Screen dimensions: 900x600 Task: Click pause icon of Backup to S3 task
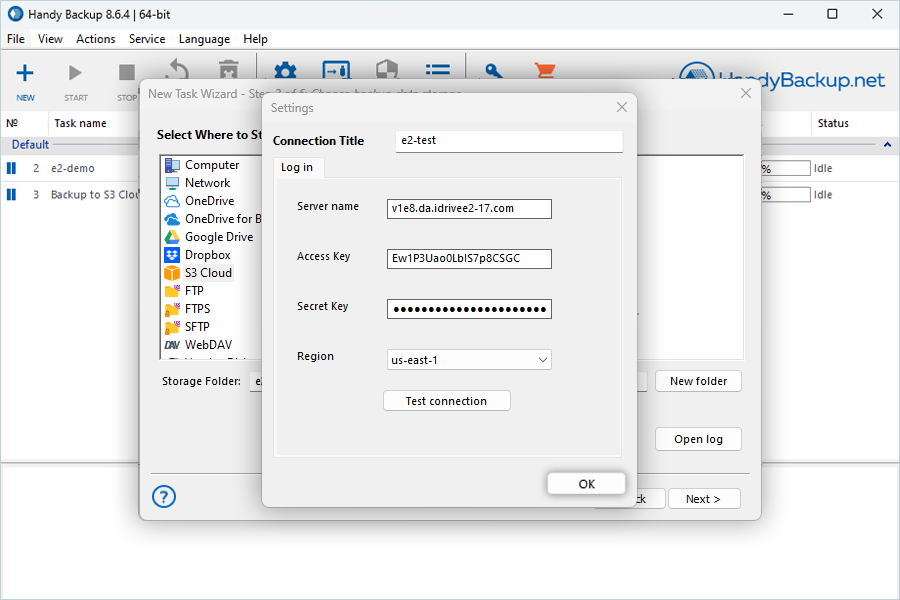(11, 195)
